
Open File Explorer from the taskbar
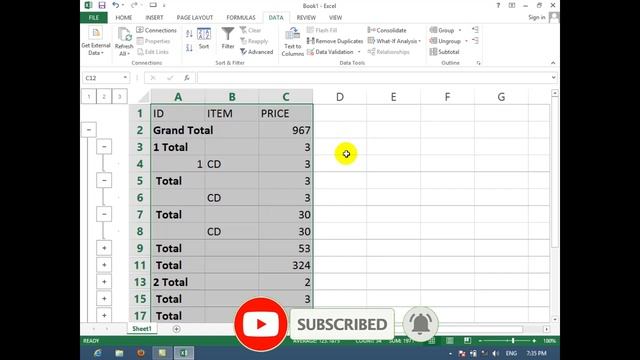click(x=119, y=353)
